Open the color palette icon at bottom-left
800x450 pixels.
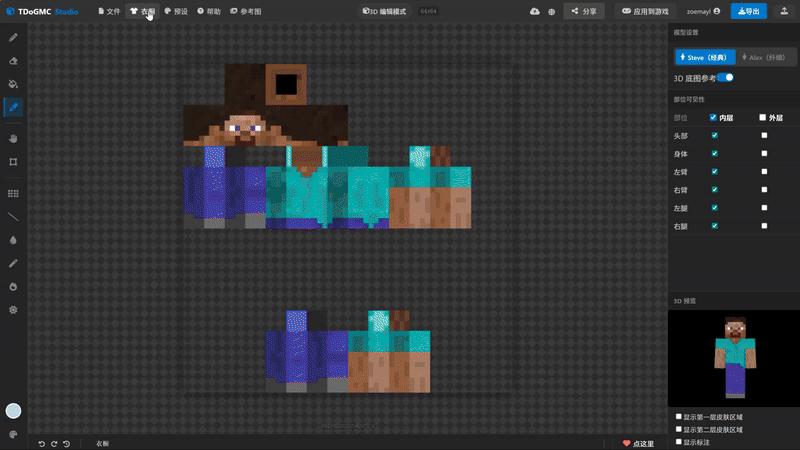pos(13,434)
